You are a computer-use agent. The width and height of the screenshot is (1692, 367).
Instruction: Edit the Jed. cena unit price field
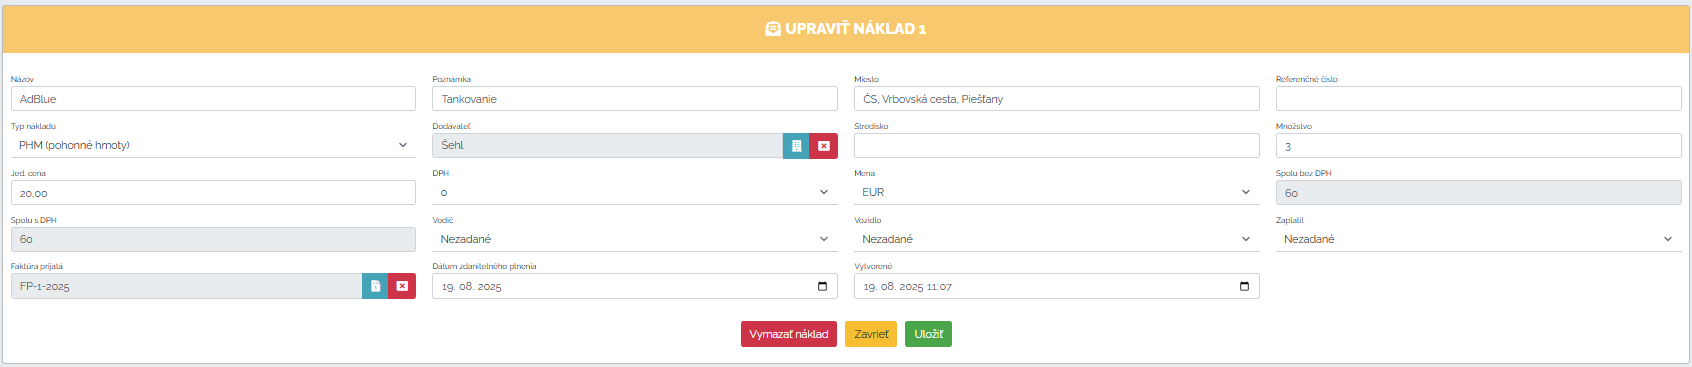click(x=213, y=192)
